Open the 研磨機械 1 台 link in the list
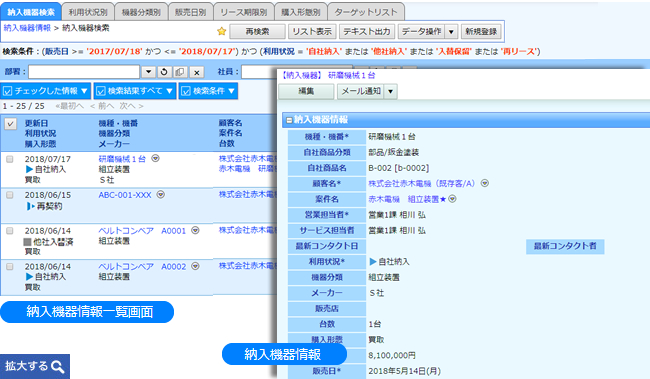 [122, 159]
